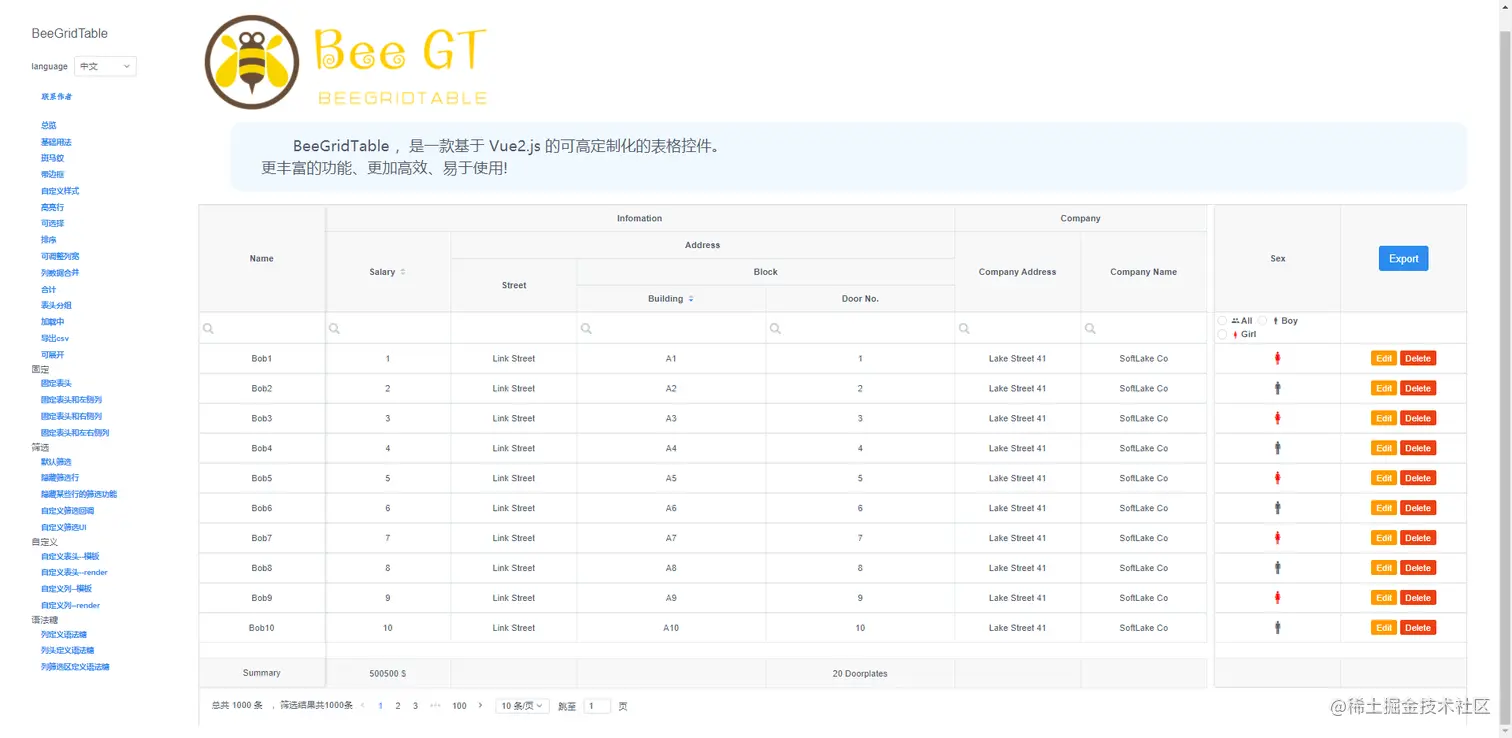1512x738 pixels.
Task: Click Delete in Bob3's row
Action: click(1418, 418)
